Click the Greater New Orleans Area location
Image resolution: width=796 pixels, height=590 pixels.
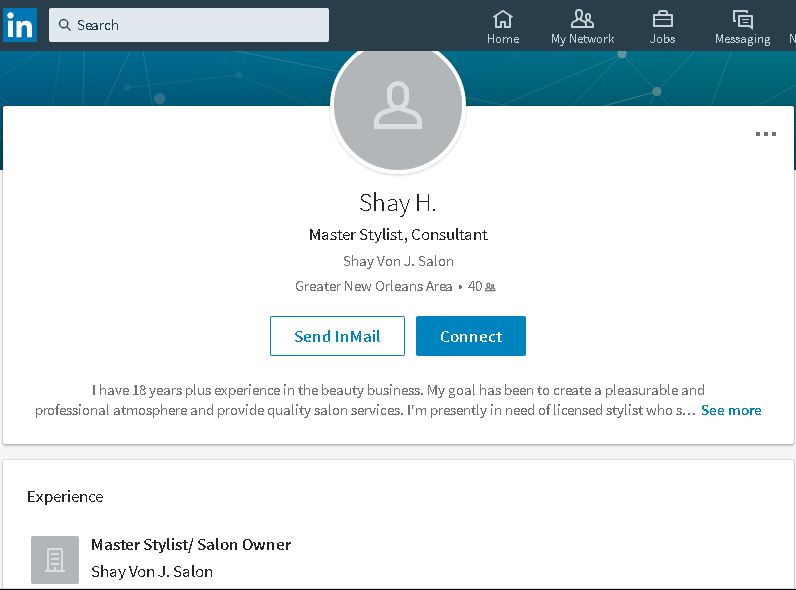coord(373,286)
